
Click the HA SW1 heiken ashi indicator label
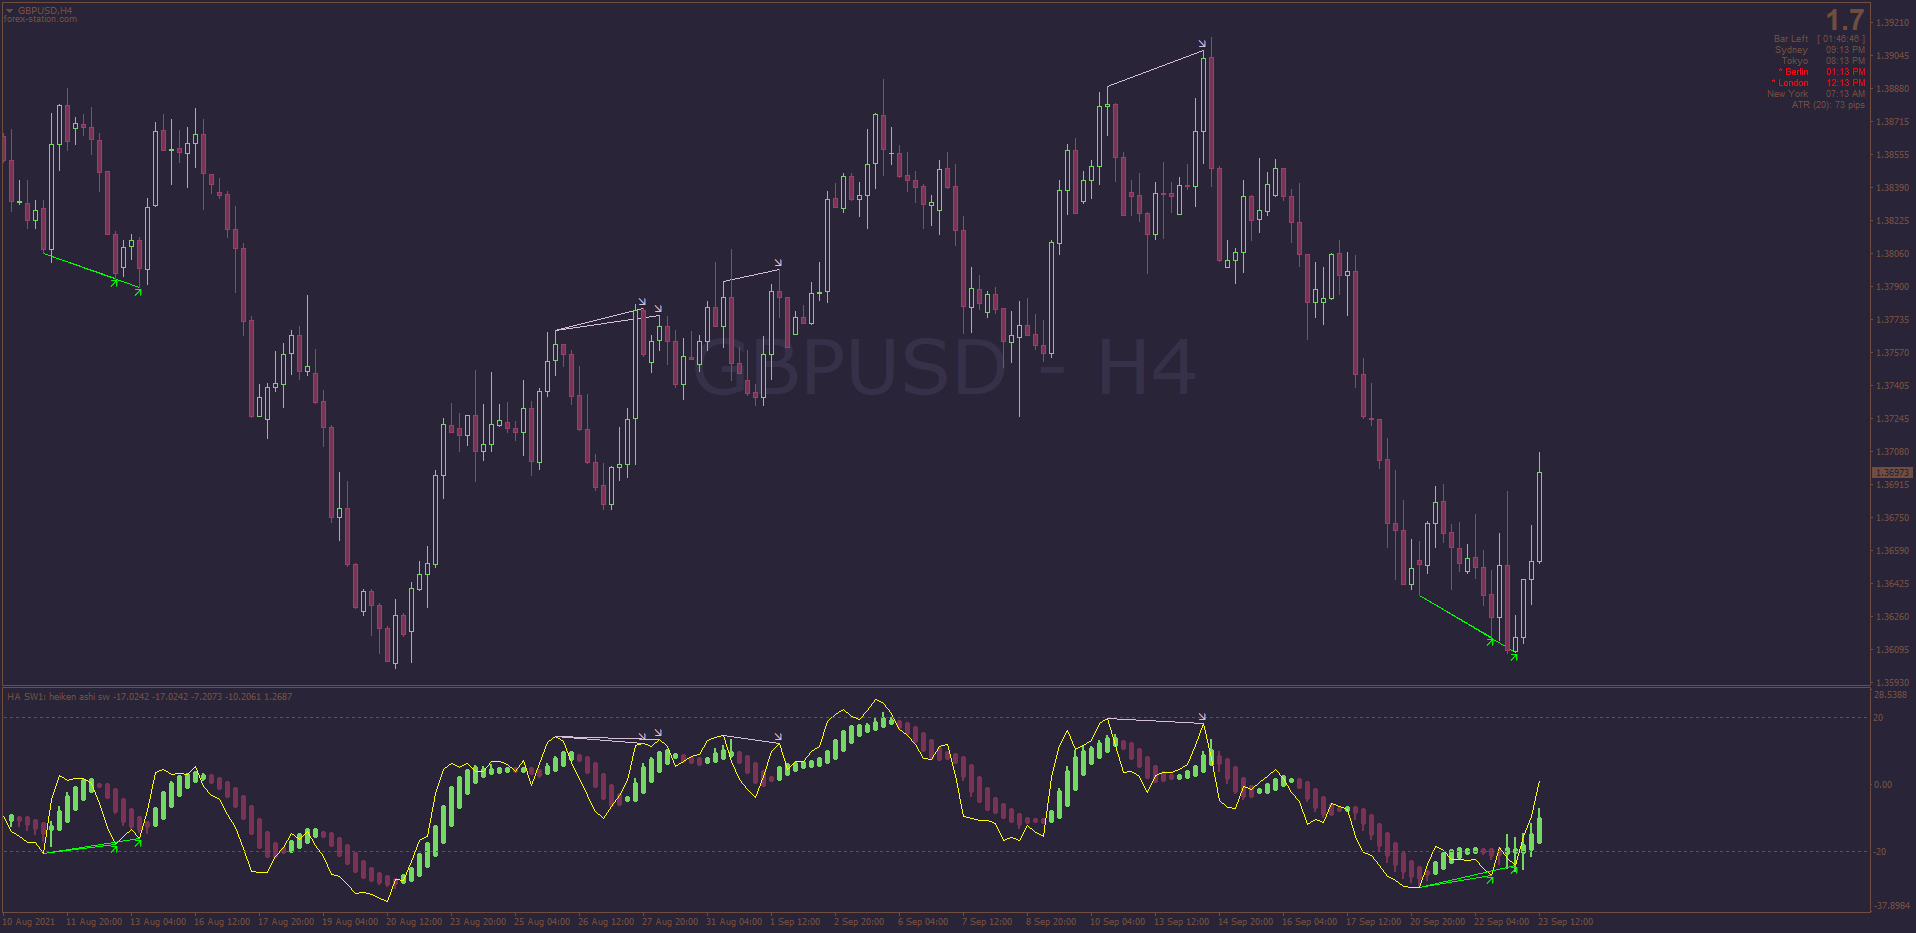pos(150,697)
